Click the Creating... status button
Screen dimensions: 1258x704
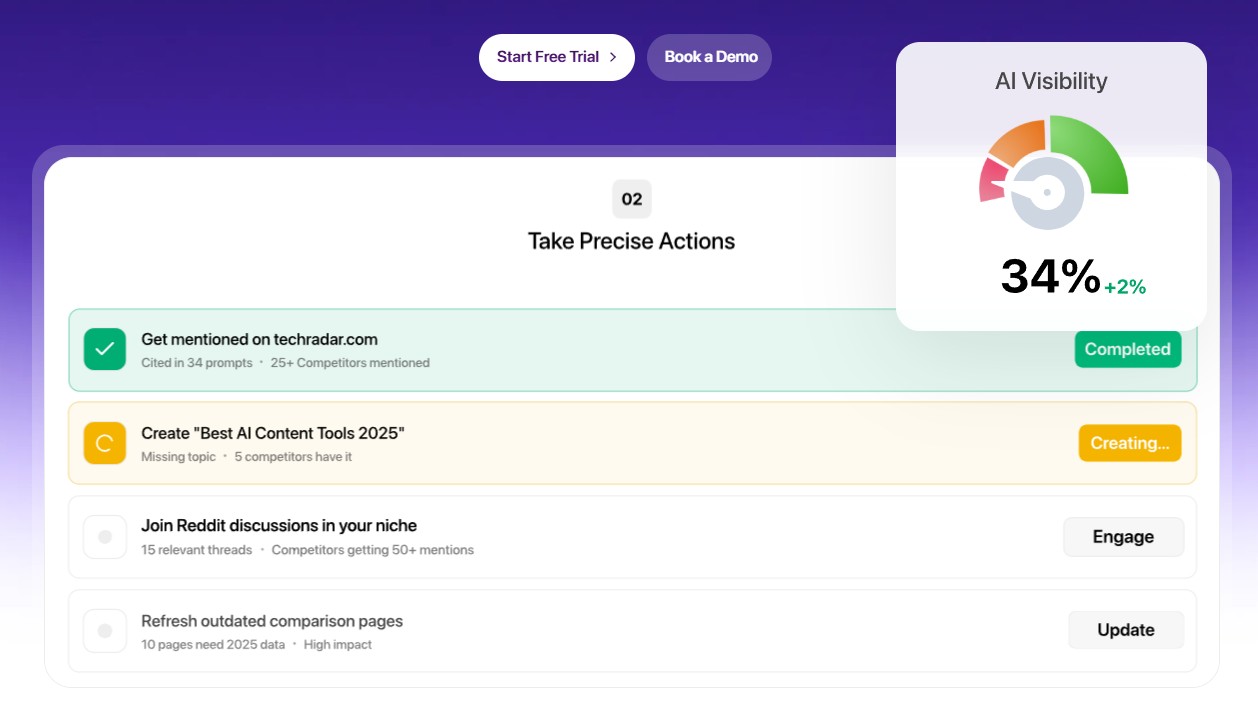click(x=1129, y=443)
